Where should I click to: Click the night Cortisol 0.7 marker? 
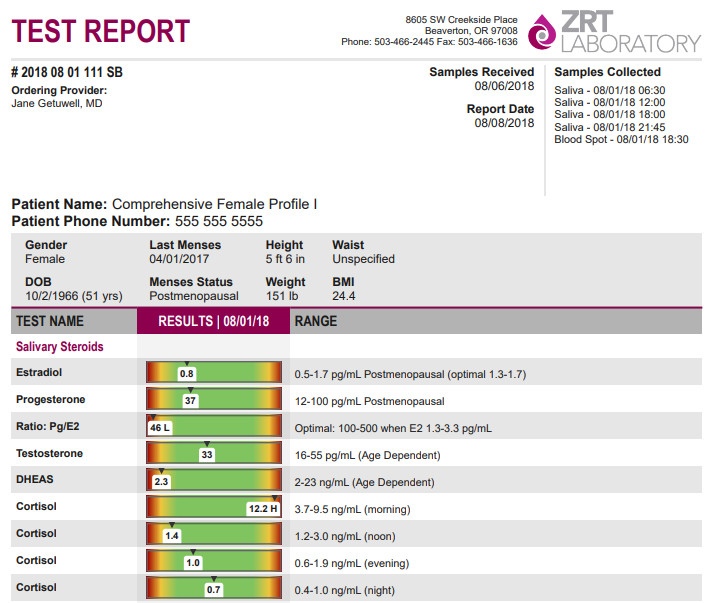[213, 590]
